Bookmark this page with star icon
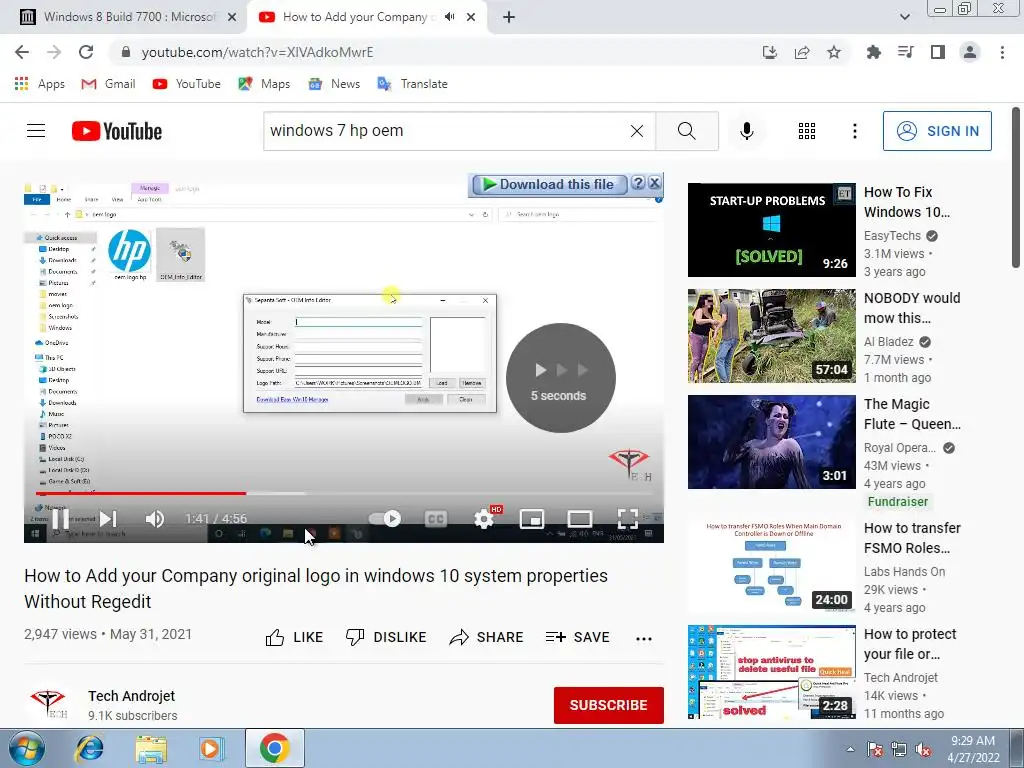 pos(834,52)
